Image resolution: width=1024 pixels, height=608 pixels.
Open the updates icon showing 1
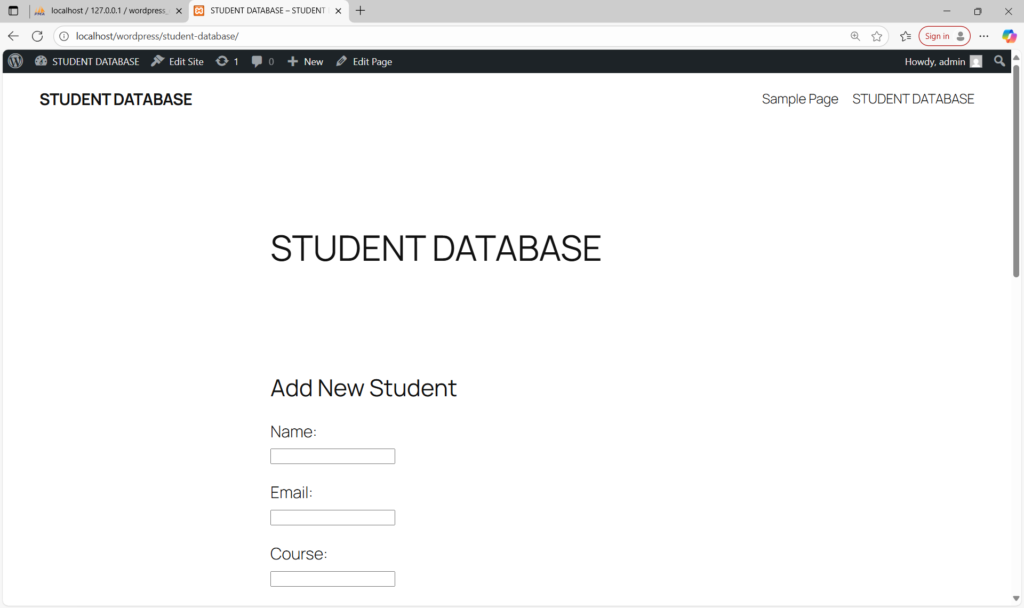227,61
